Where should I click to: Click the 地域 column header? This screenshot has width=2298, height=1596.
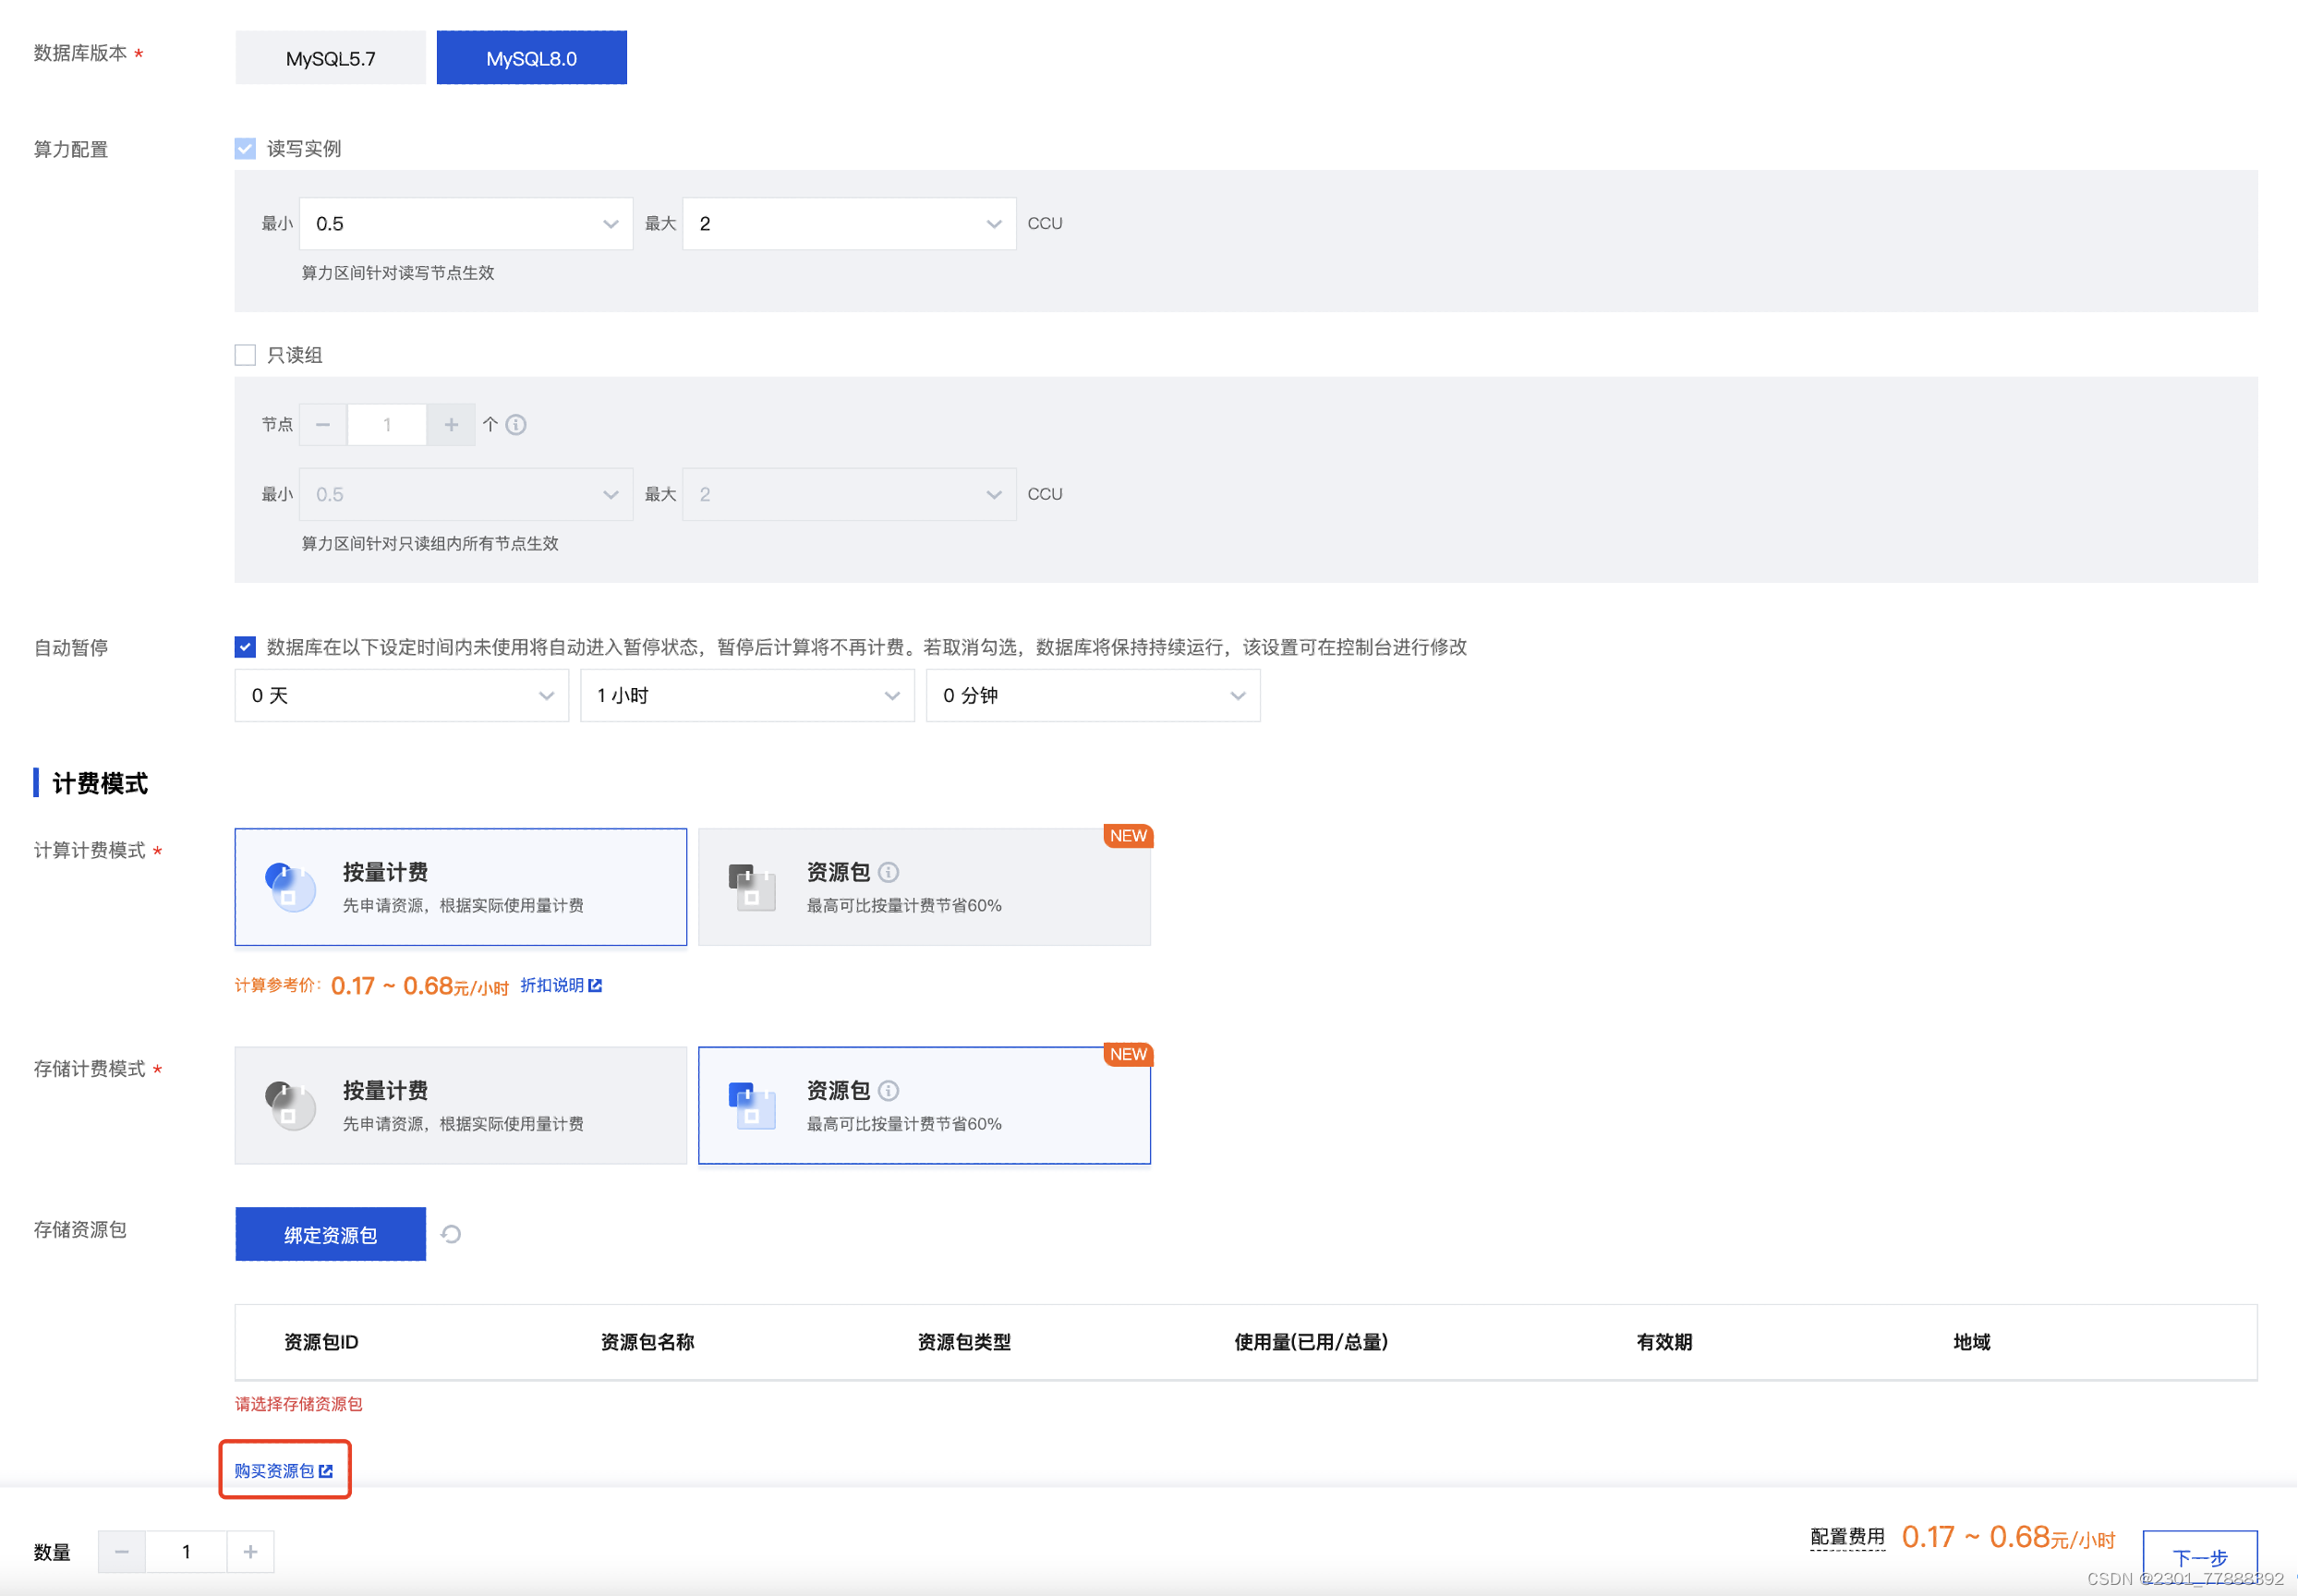[1972, 1343]
